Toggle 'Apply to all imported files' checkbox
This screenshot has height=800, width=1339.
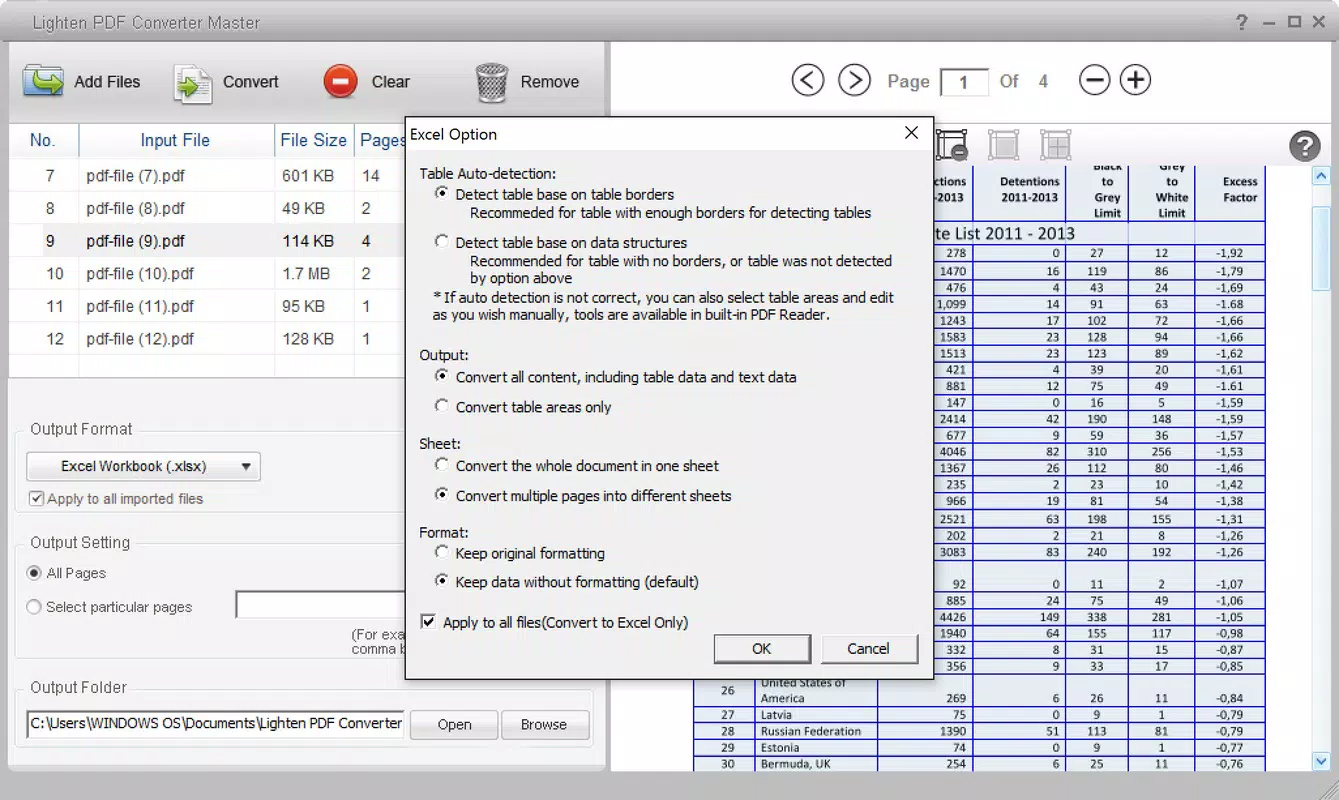click(37, 498)
